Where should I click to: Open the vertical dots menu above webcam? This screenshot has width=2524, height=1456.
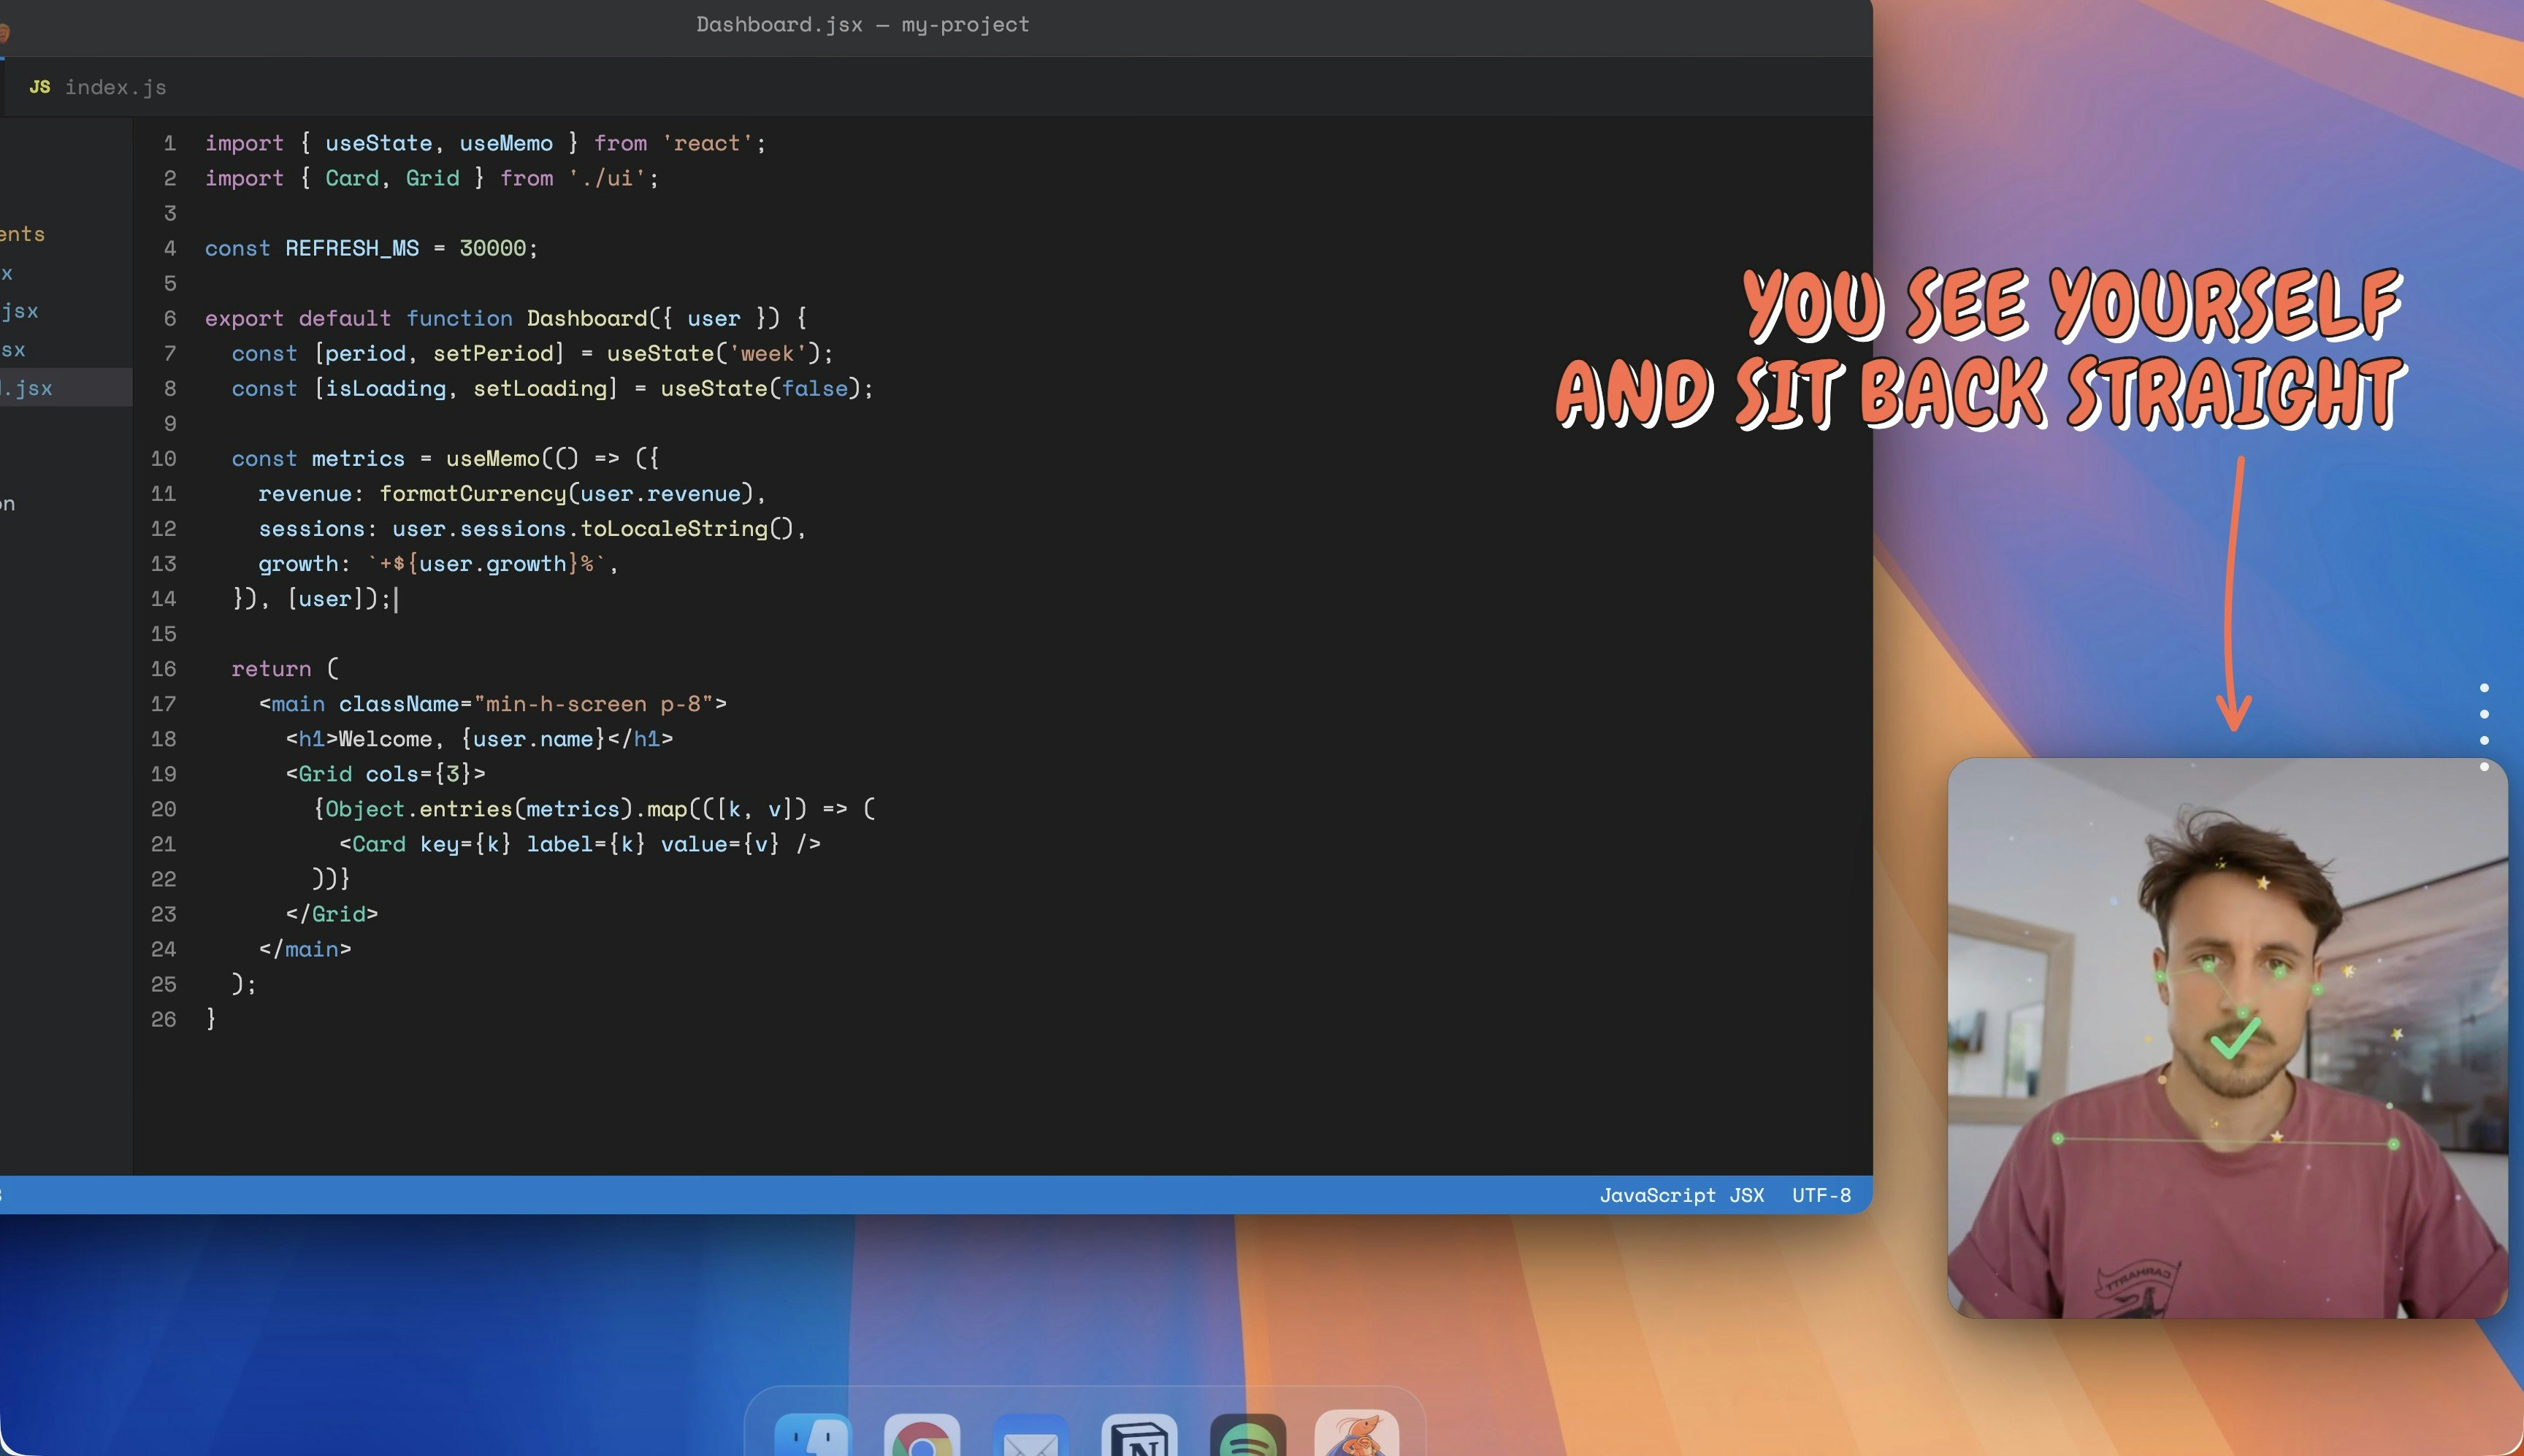(x=2484, y=726)
